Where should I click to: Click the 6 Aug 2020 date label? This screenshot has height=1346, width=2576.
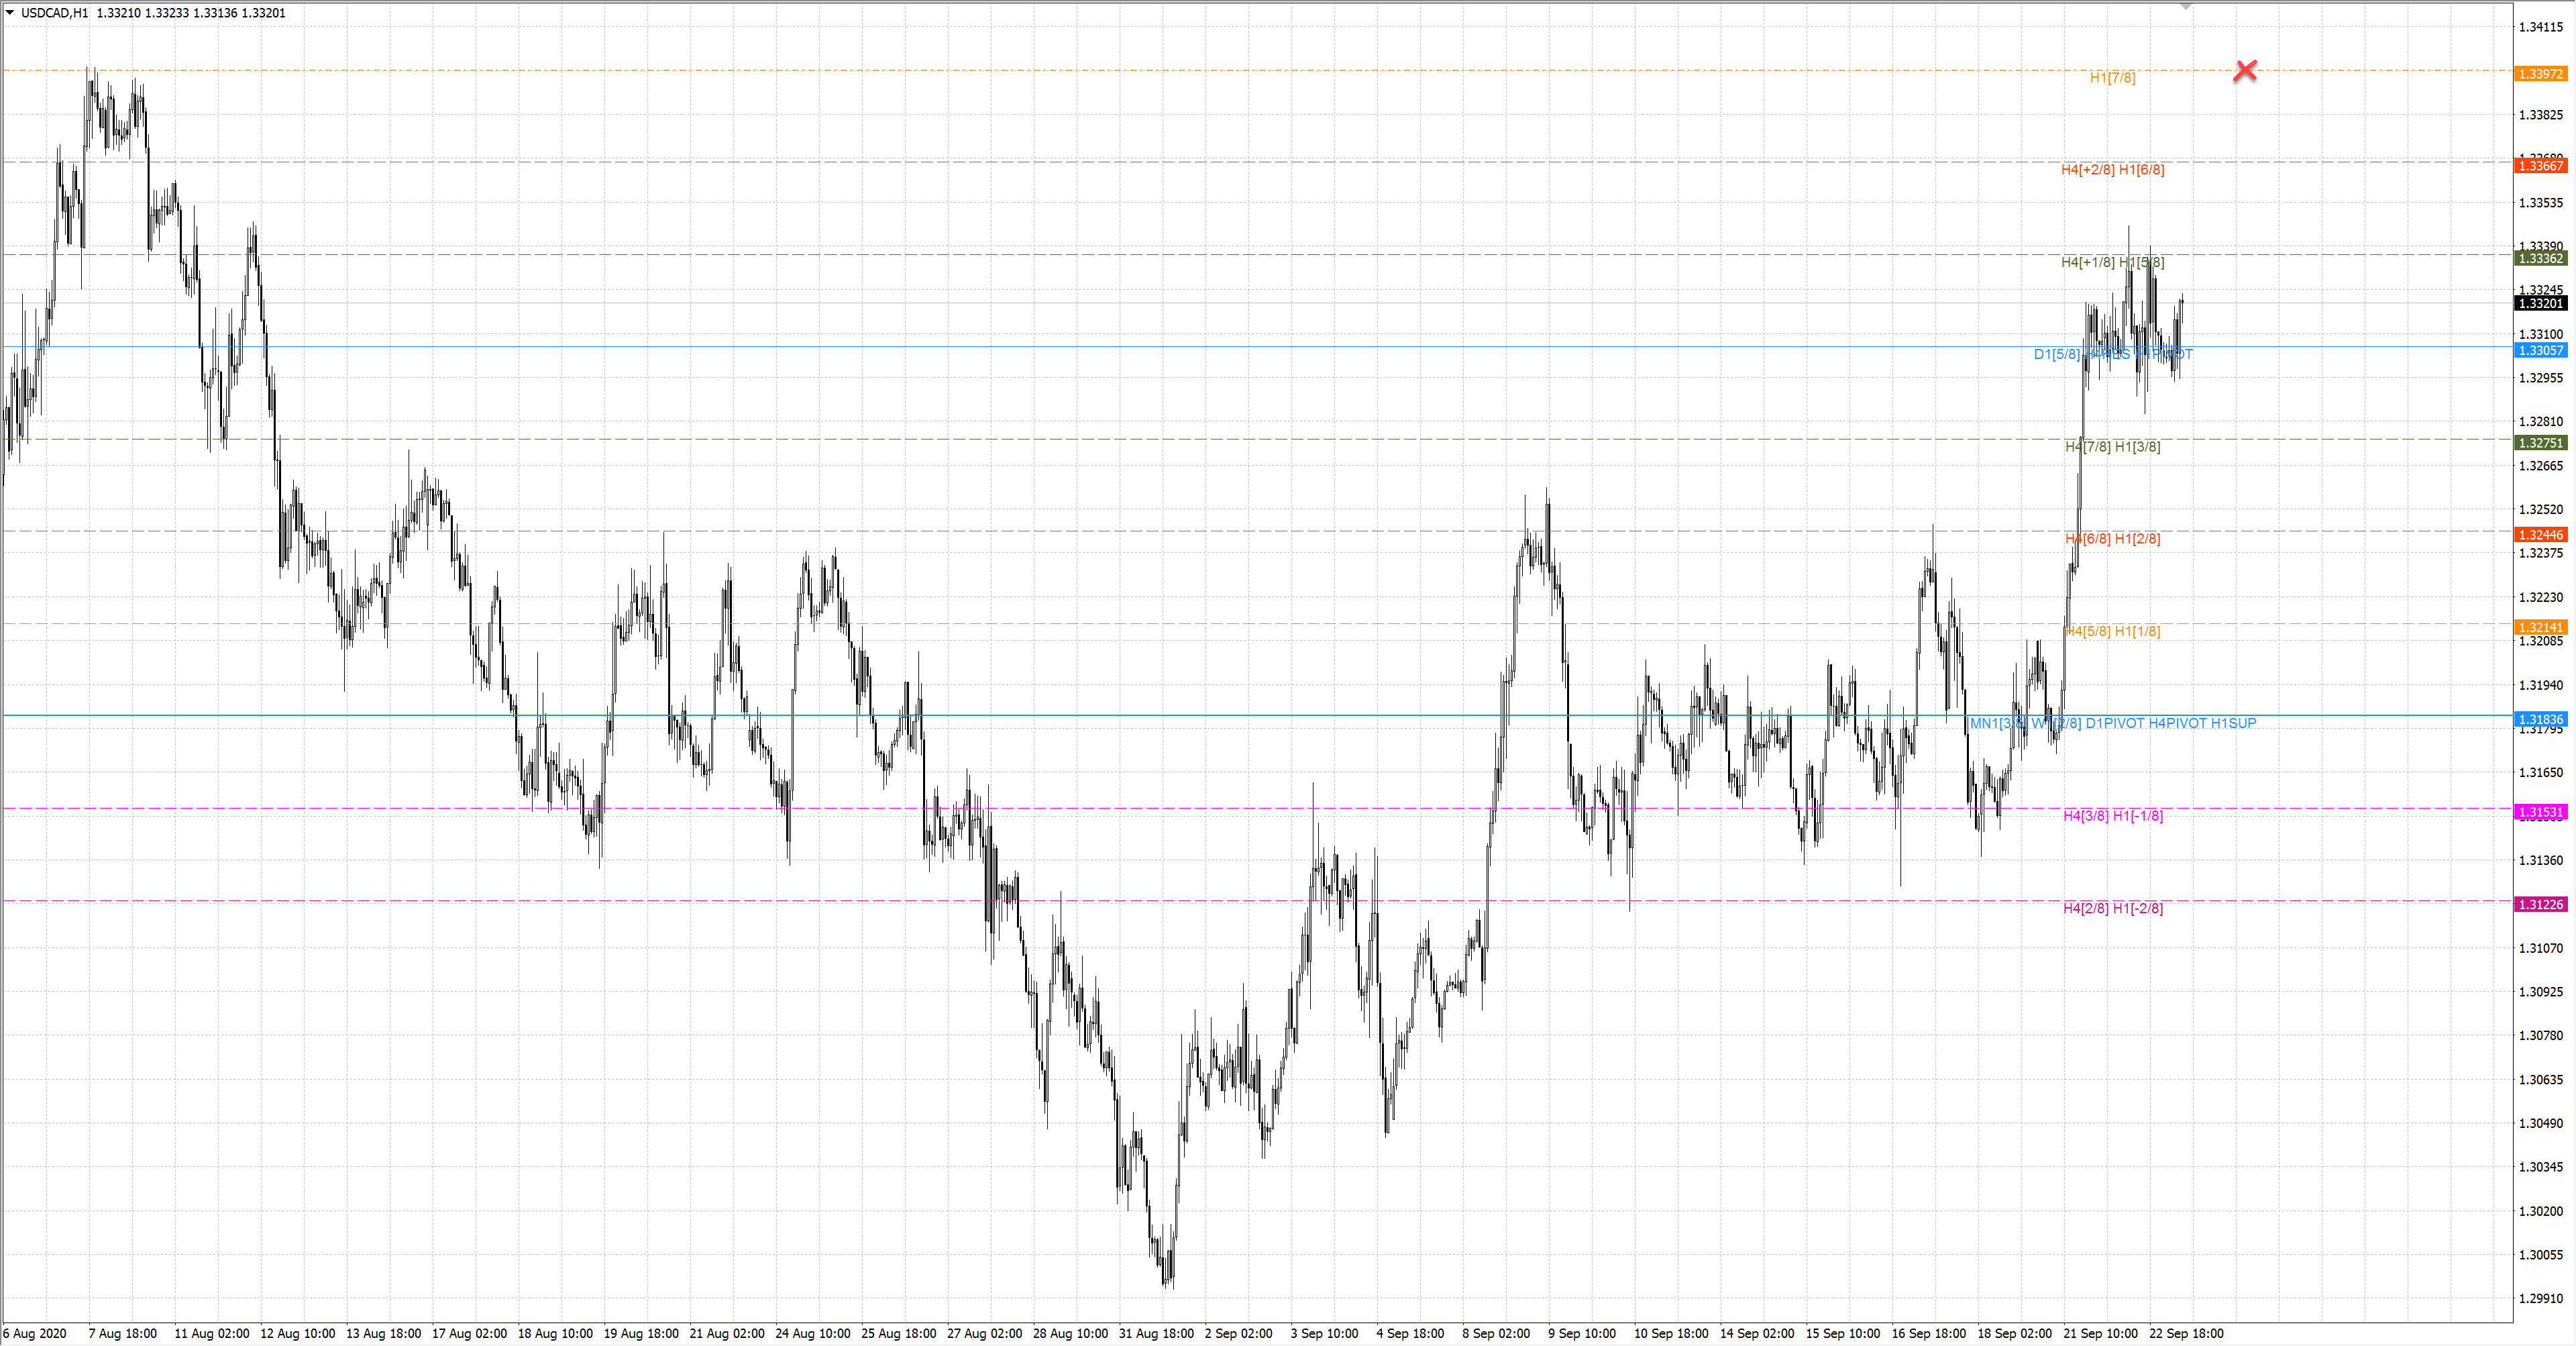pos(35,1333)
